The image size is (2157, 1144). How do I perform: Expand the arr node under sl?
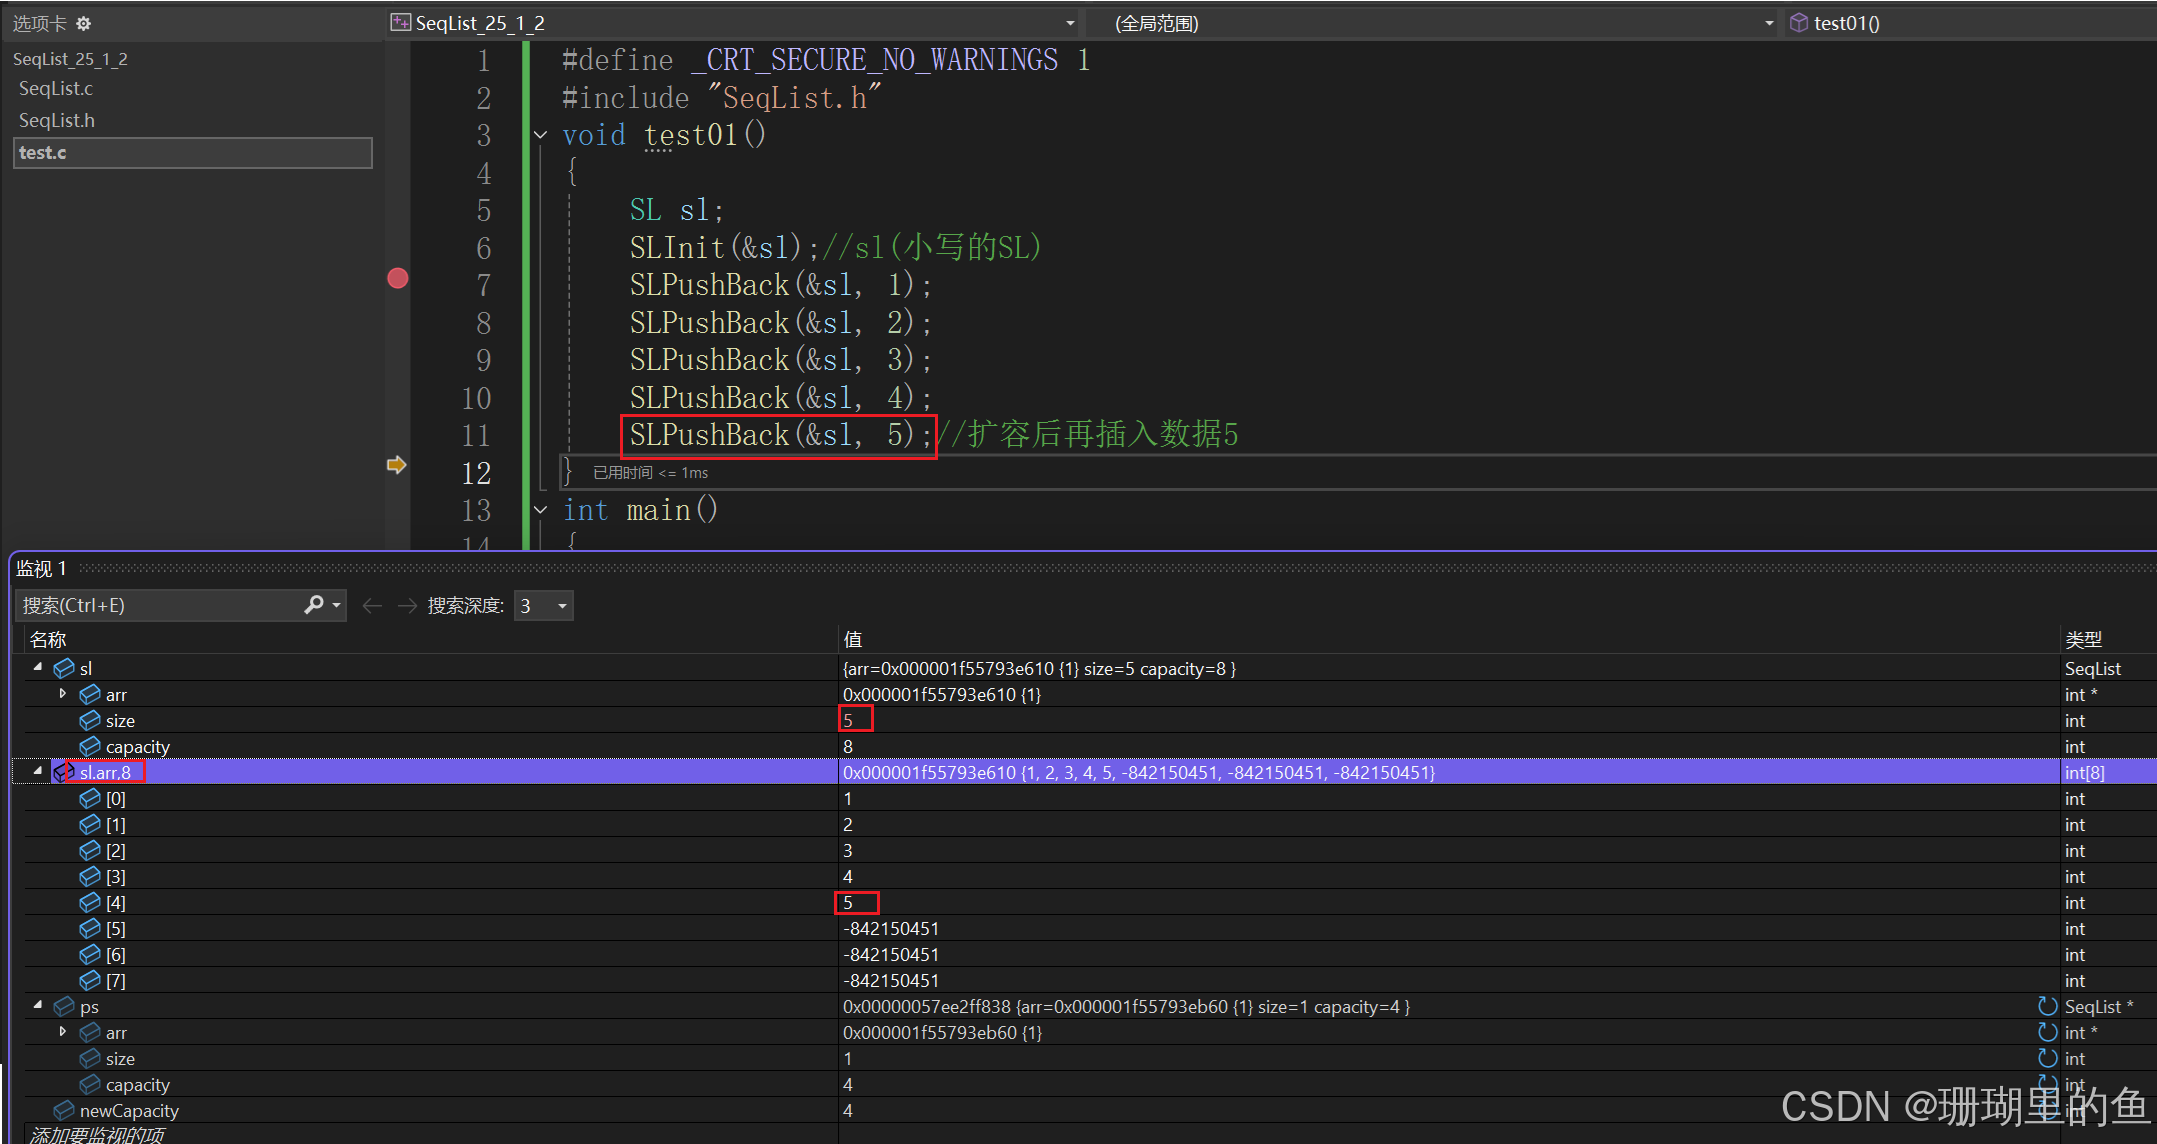tap(63, 693)
